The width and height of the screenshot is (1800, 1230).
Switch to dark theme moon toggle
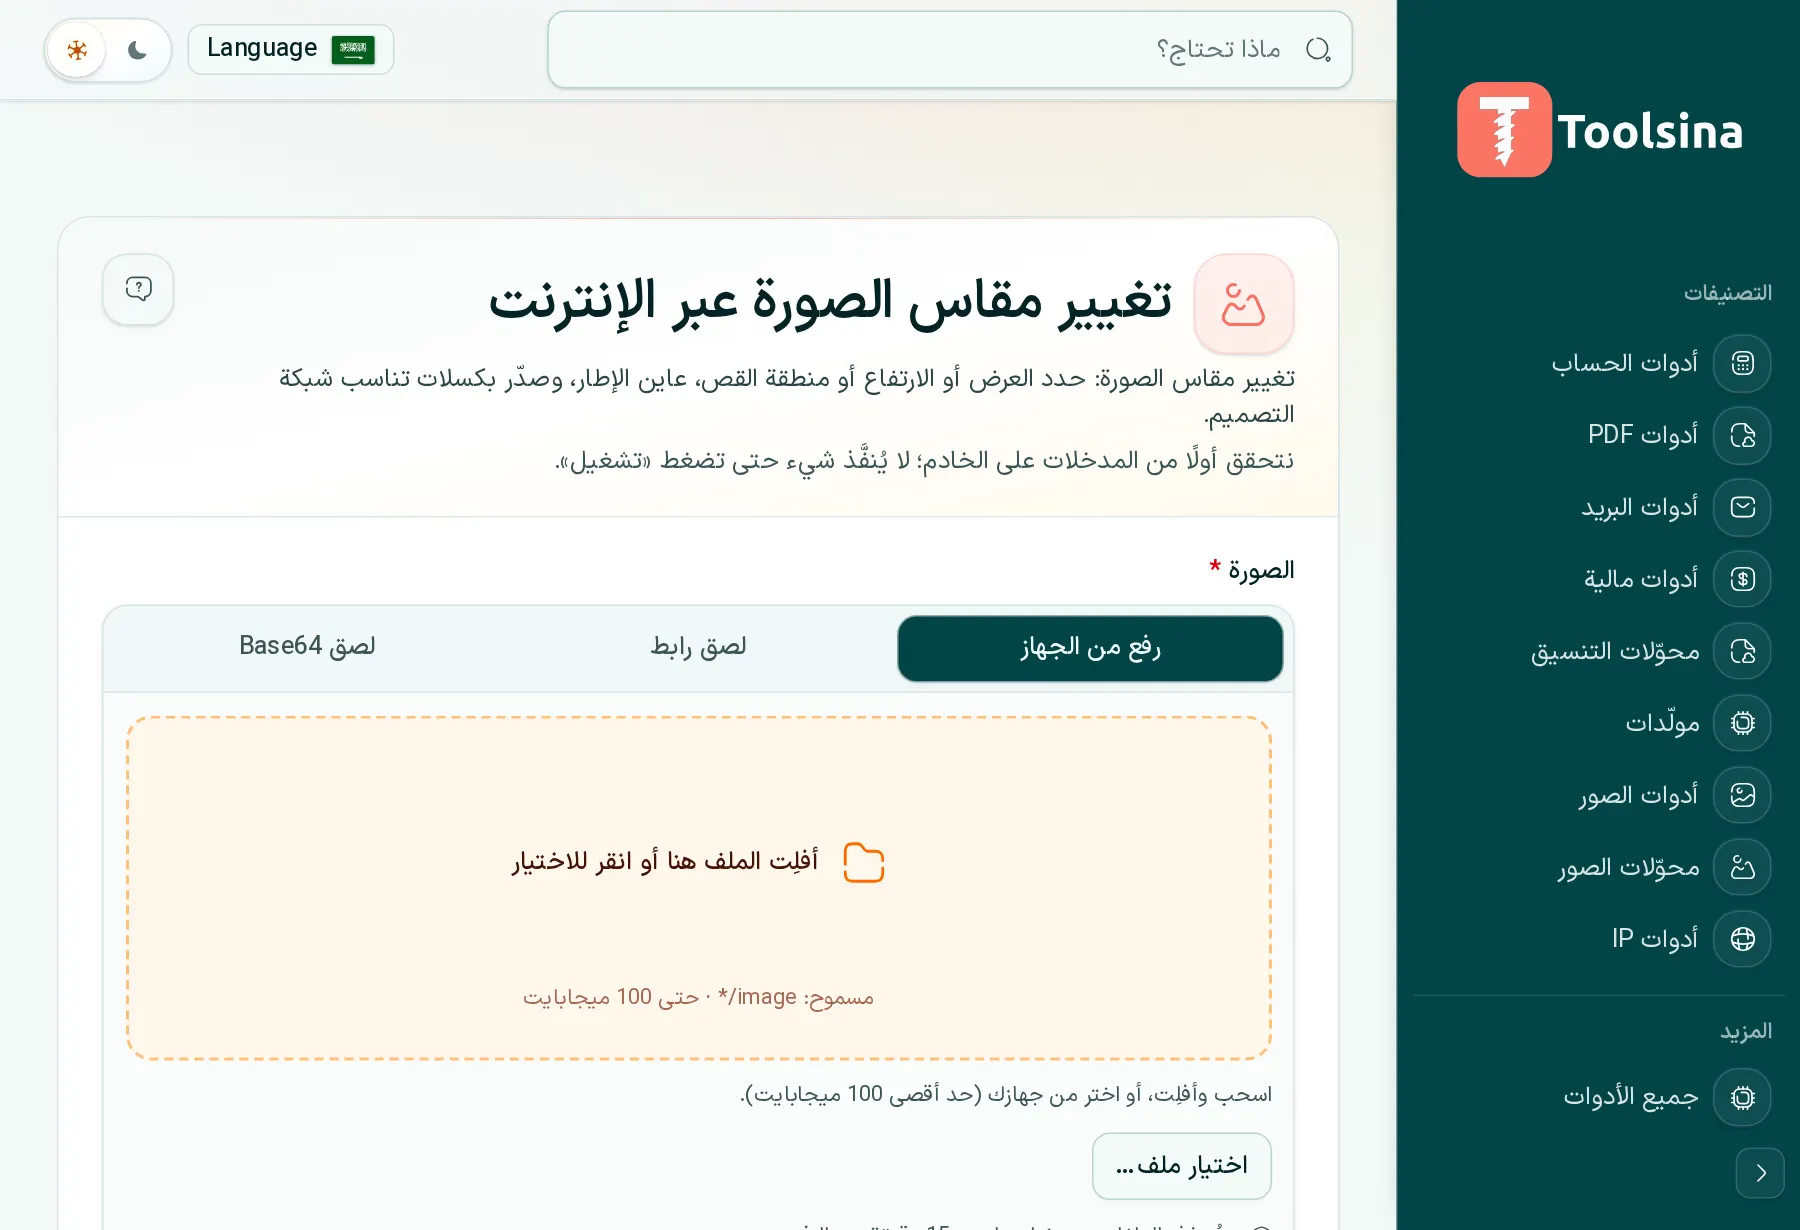click(x=138, y=50)
